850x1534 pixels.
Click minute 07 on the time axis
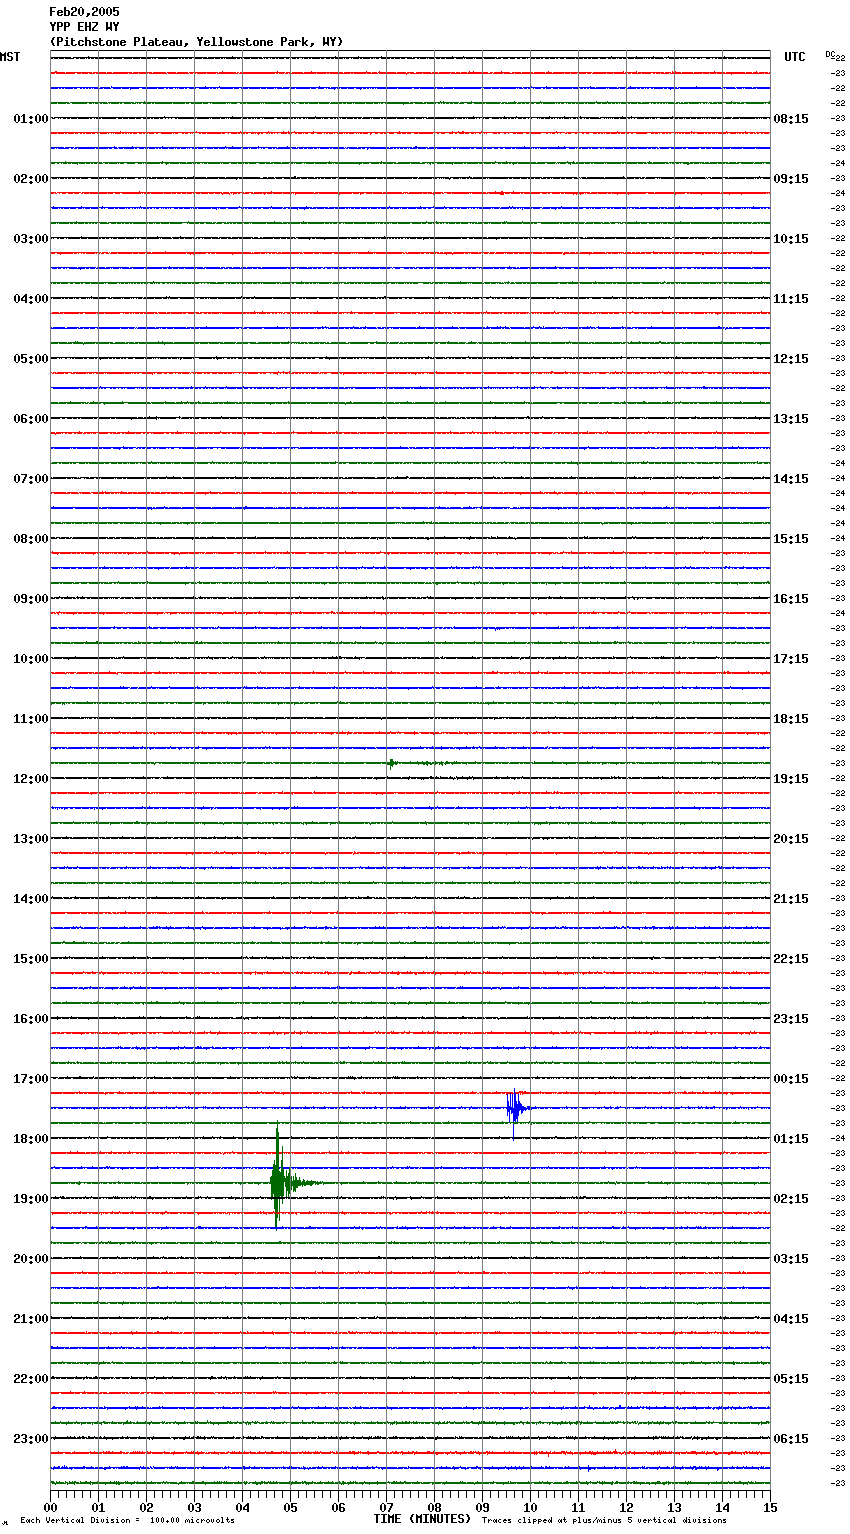[386, 1507]
